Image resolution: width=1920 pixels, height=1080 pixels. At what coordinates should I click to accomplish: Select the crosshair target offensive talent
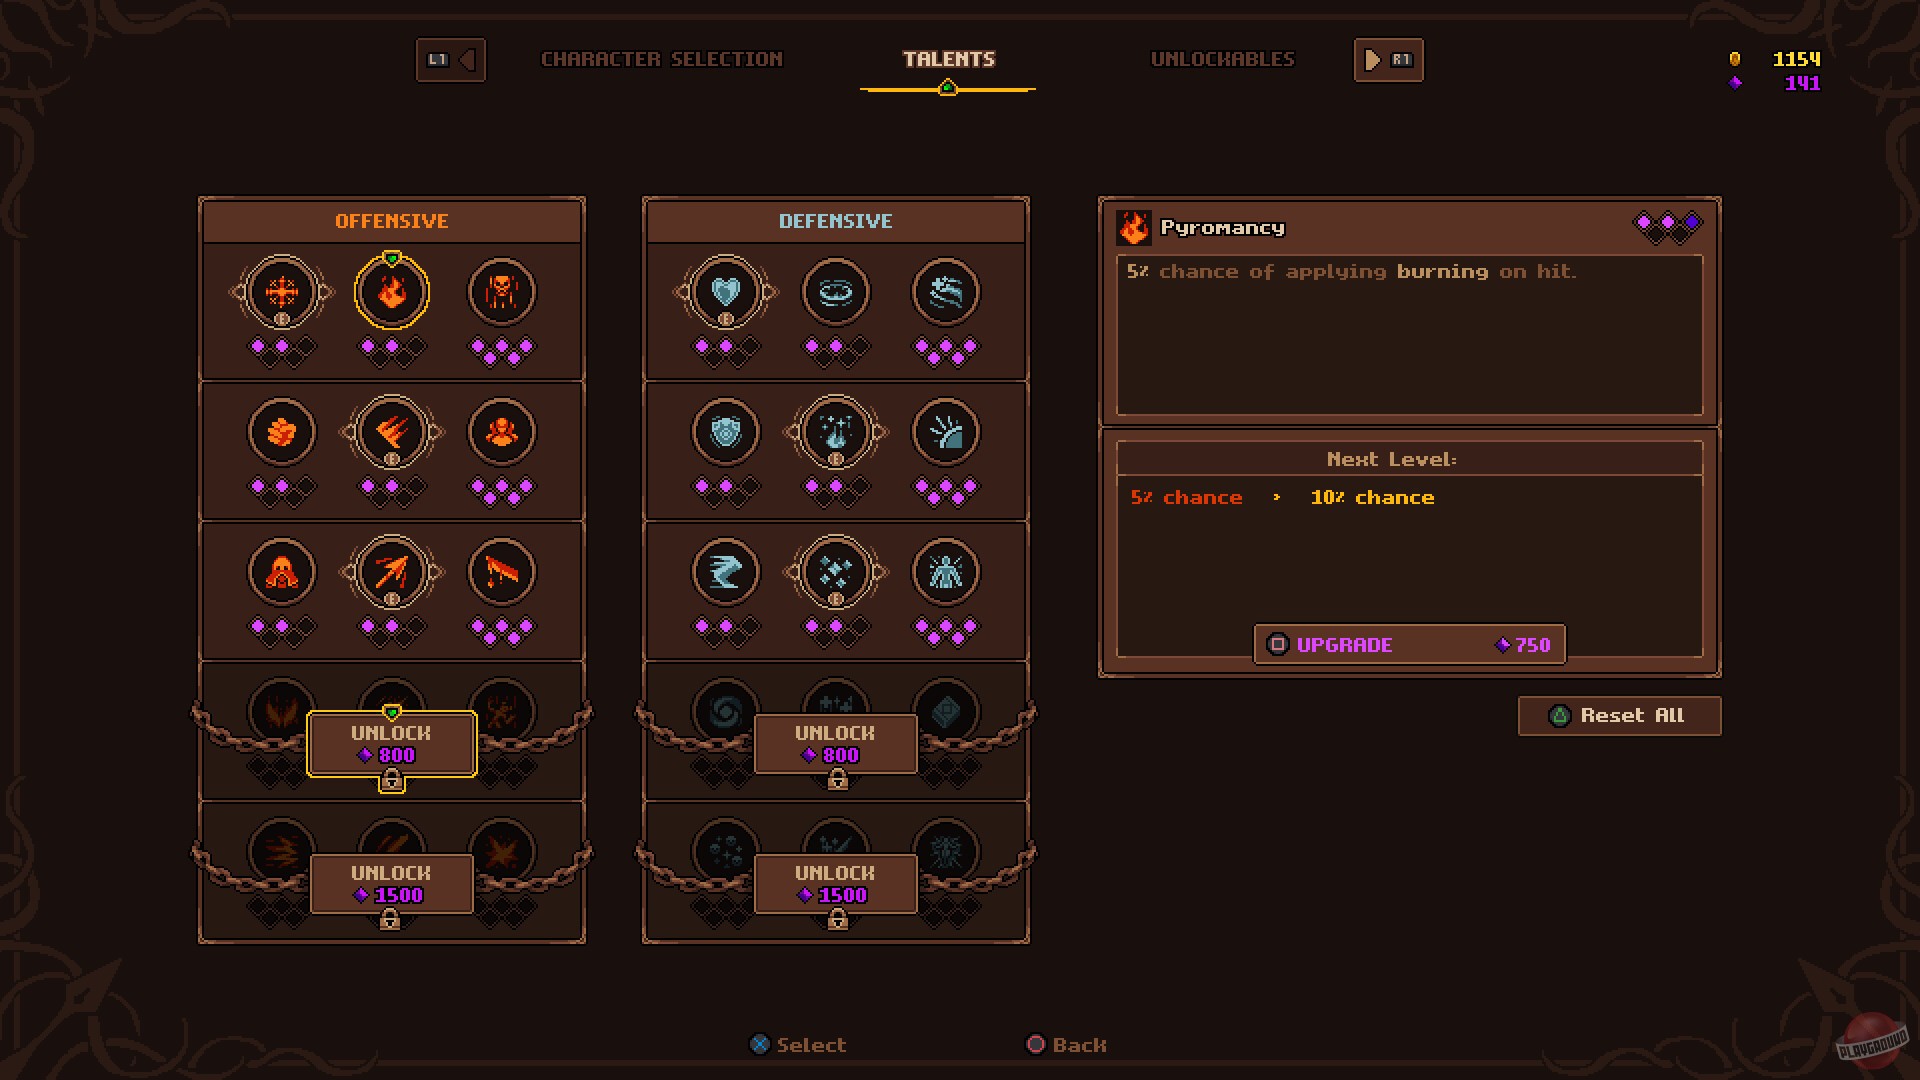point(282,292)
